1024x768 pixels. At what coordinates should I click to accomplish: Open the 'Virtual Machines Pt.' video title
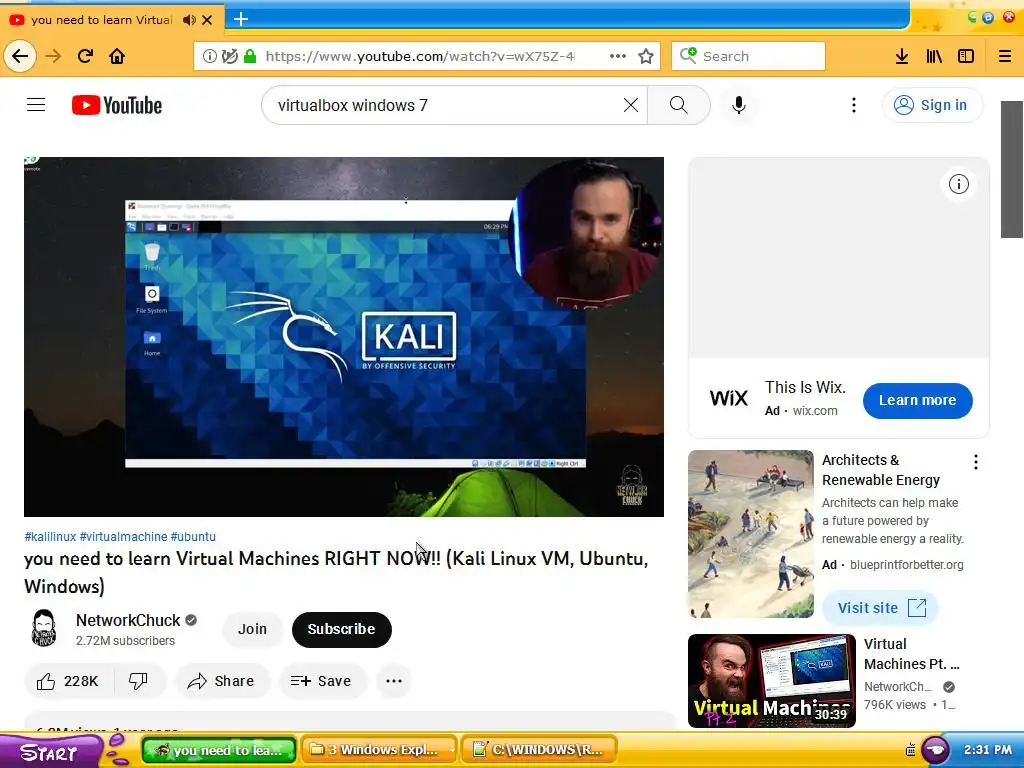(x=911, y=654)
